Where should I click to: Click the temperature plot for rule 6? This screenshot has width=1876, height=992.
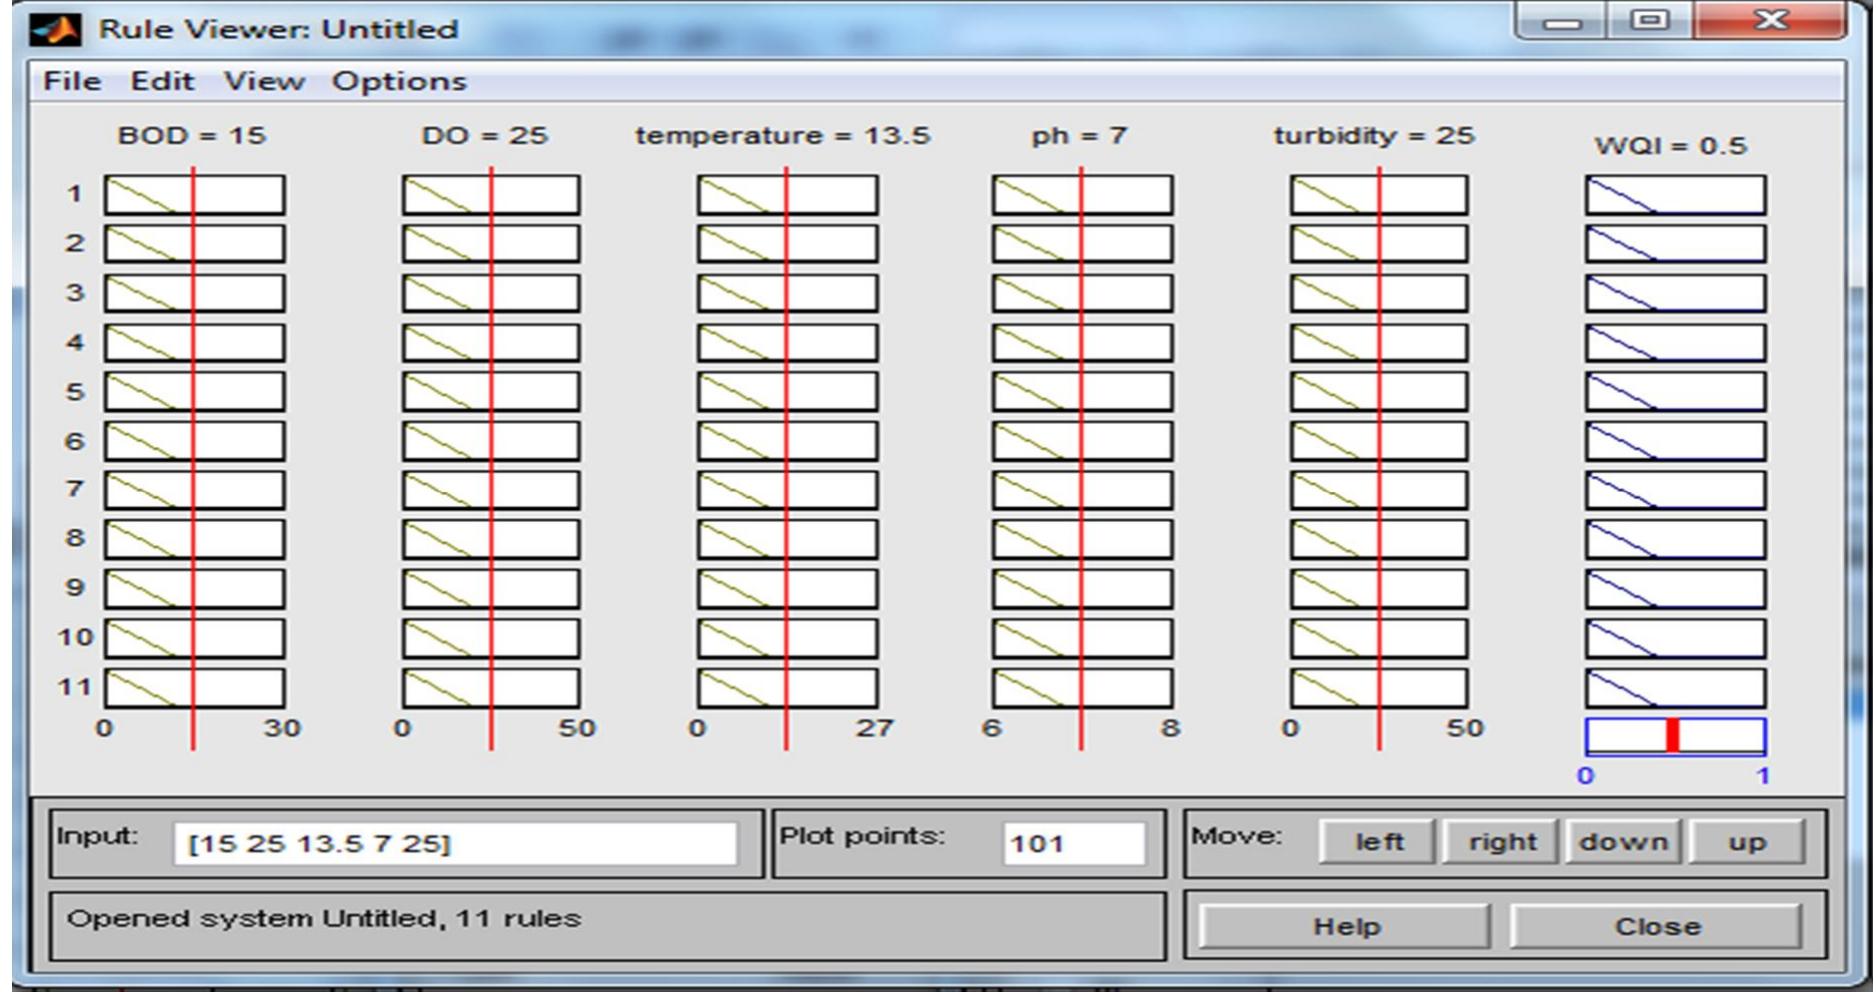(x=788, y=441)
